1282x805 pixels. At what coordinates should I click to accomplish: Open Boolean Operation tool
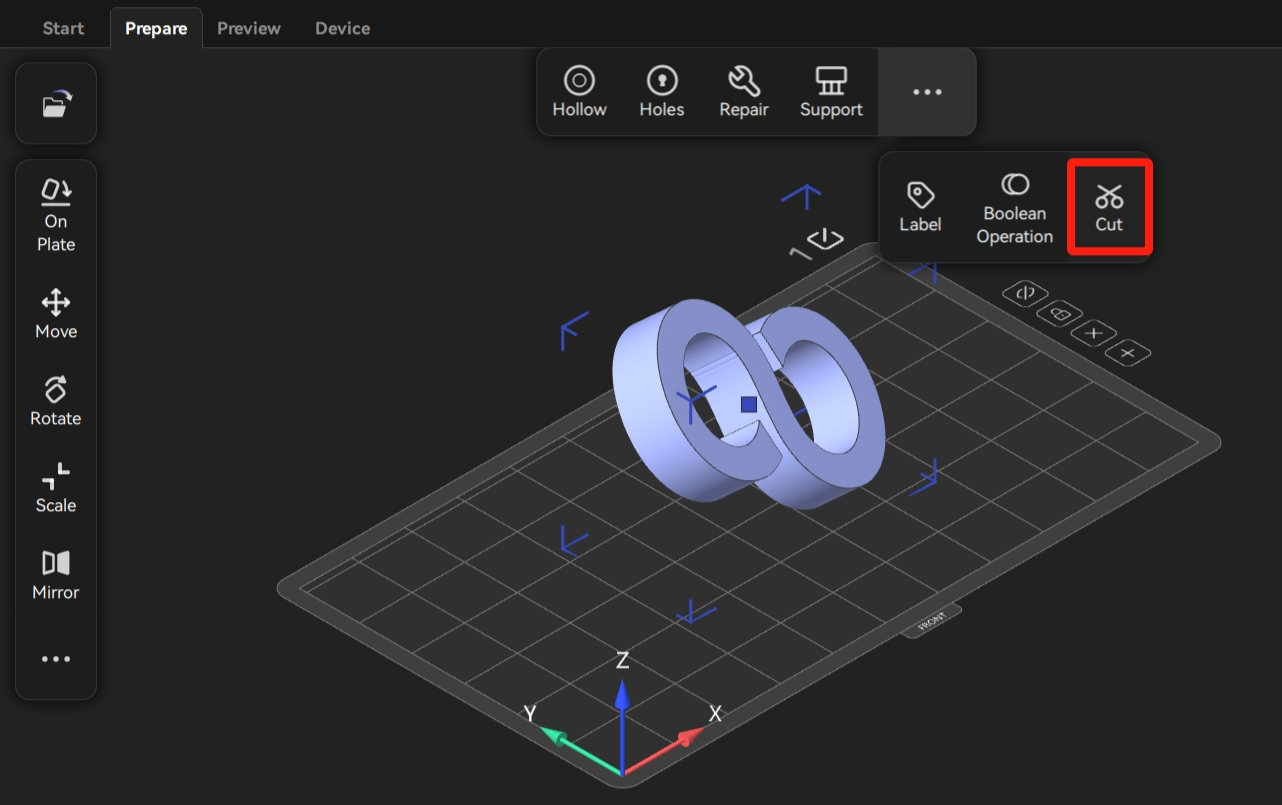(1014, 208)
